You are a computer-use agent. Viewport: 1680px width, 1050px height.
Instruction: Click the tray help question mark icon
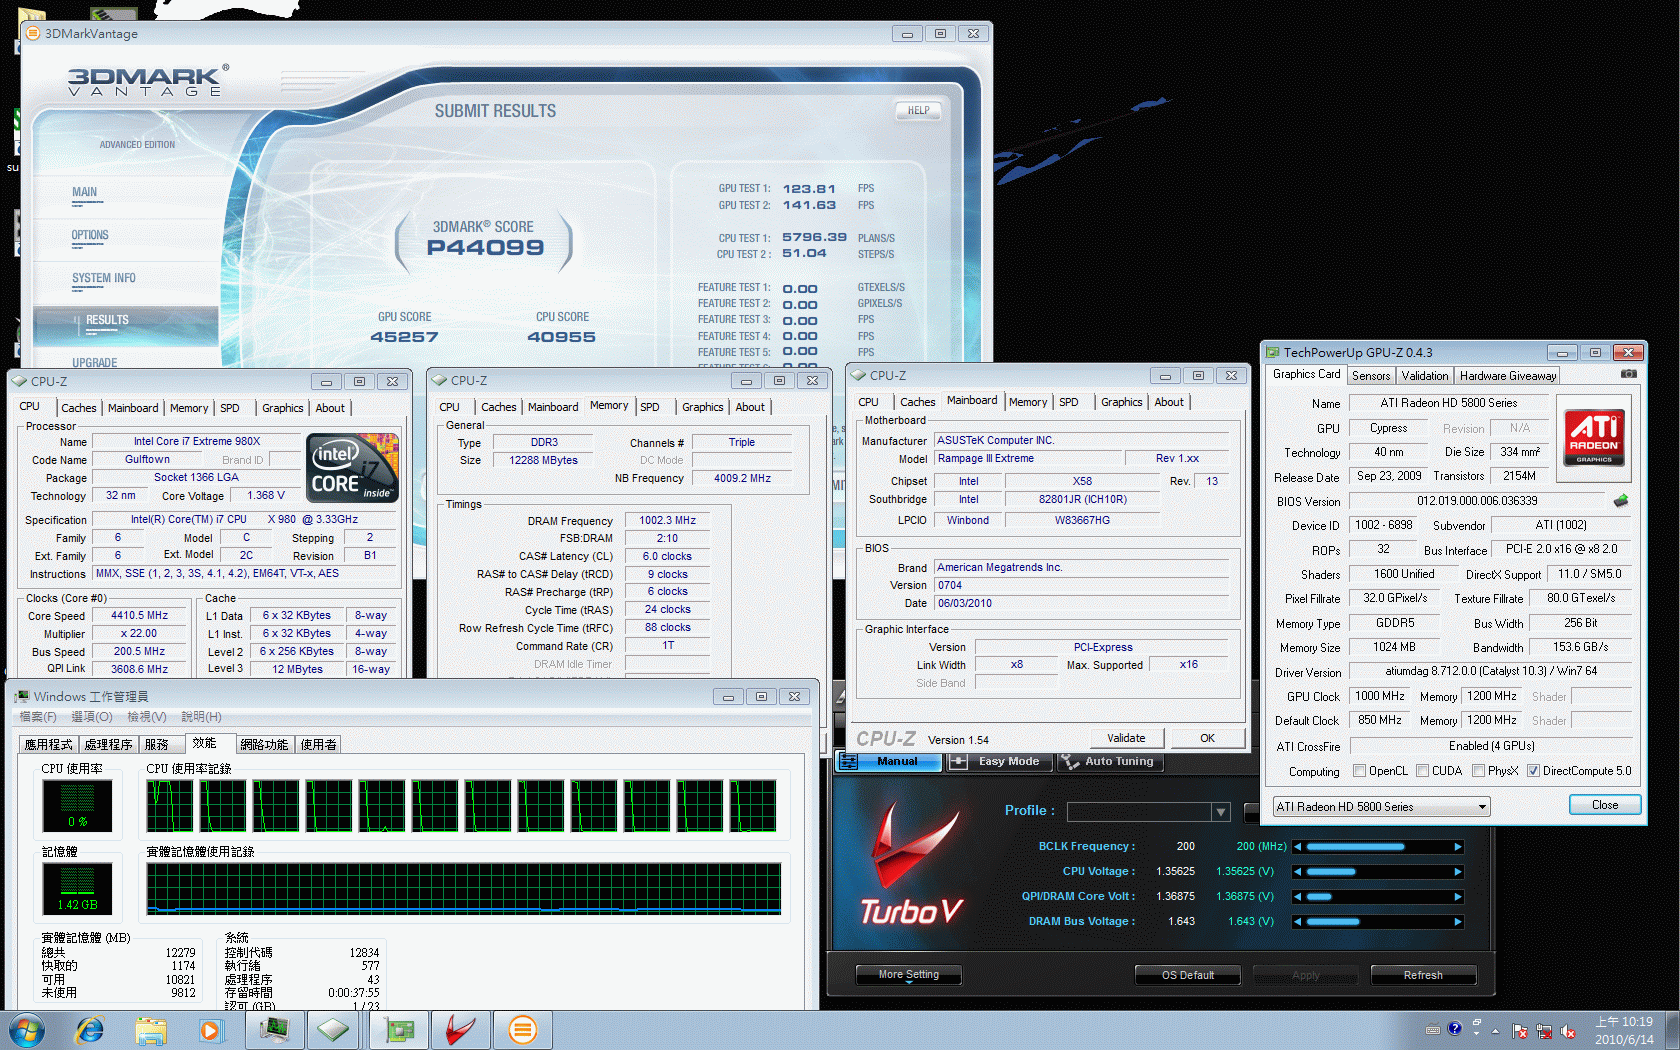(x=1455, y=1028)
